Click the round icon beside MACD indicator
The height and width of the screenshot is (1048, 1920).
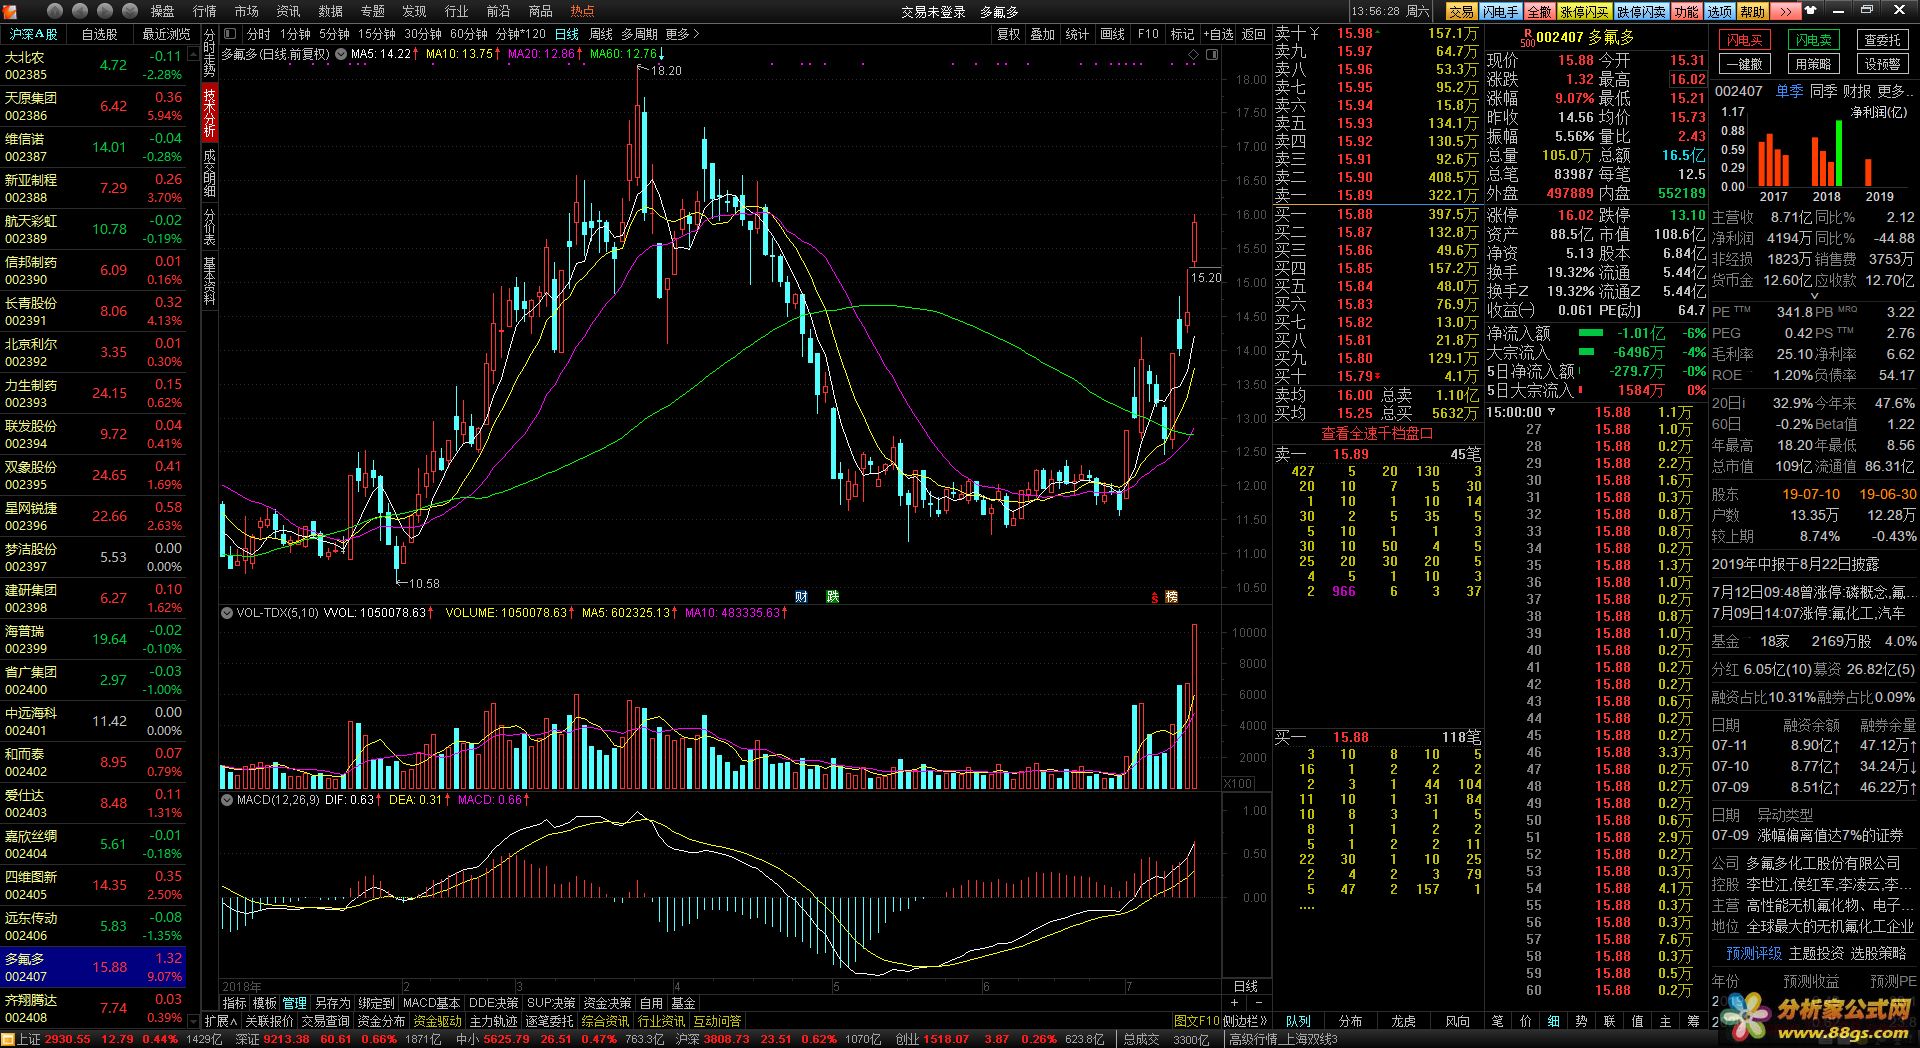pyautogui.click(x=227, y=800)
